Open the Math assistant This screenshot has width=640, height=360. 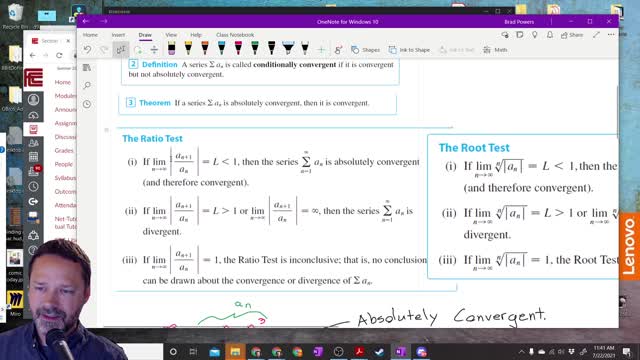[495, 50]
